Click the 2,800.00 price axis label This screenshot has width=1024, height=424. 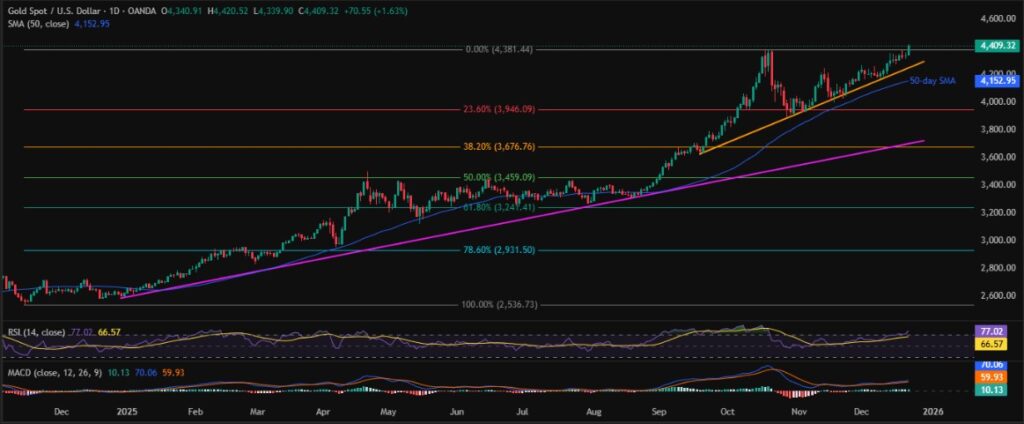998,268
